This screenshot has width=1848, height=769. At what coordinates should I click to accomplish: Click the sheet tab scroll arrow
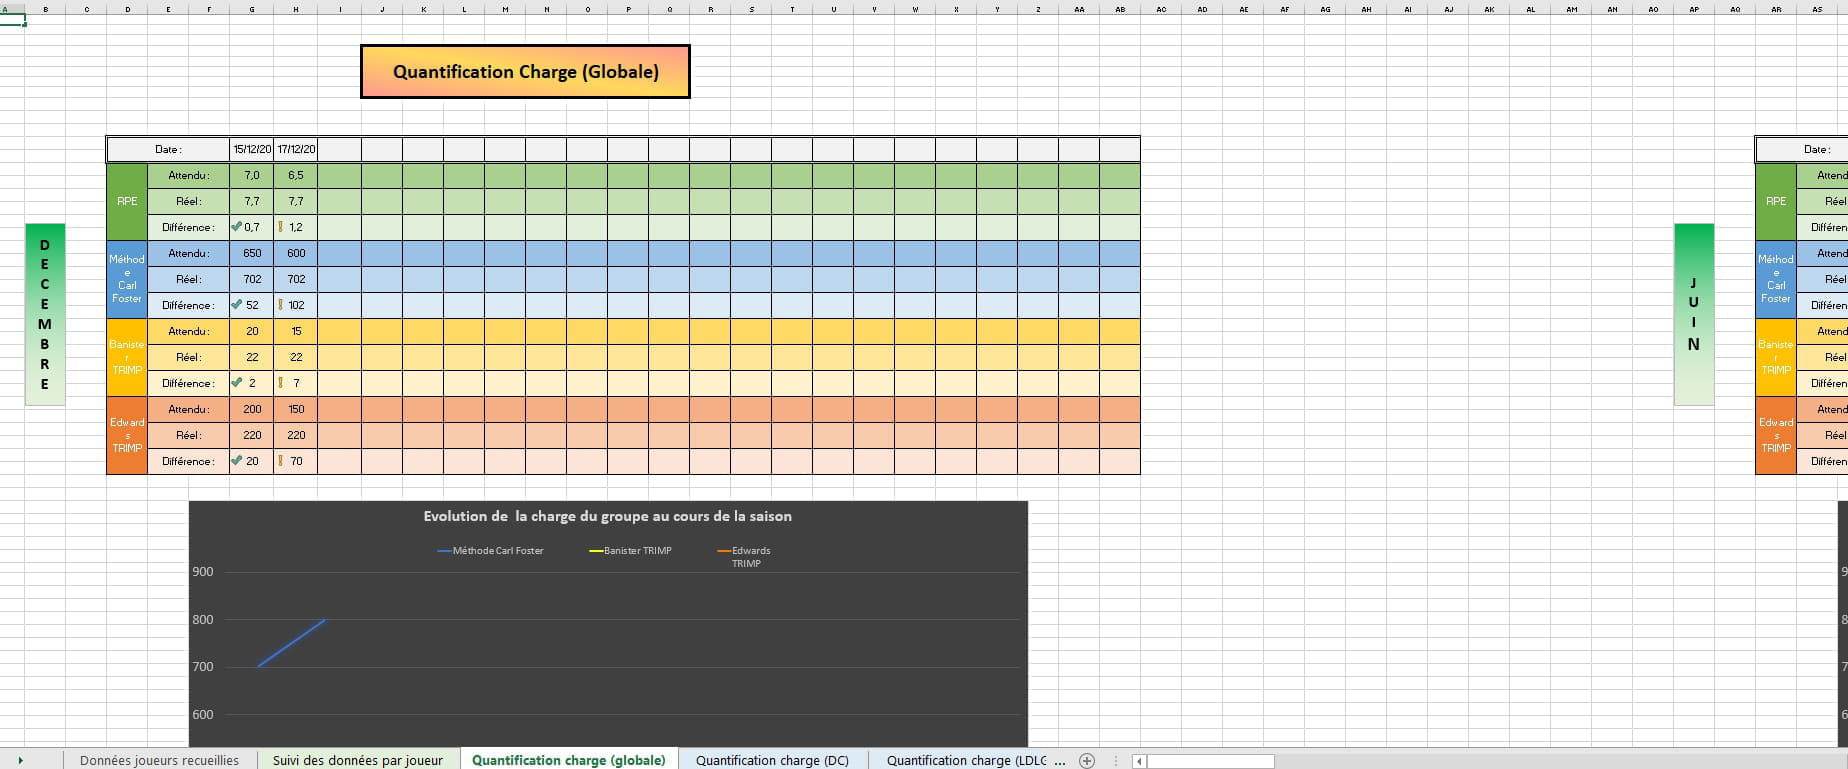20,761
